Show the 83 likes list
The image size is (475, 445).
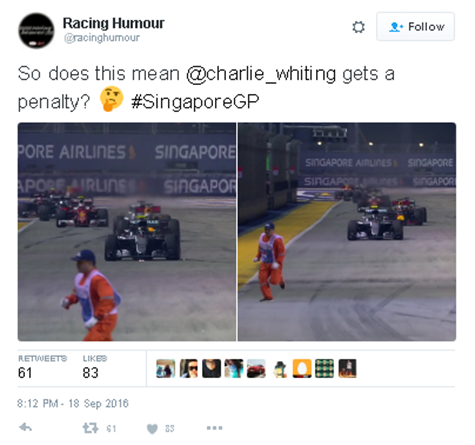[95, 367]
